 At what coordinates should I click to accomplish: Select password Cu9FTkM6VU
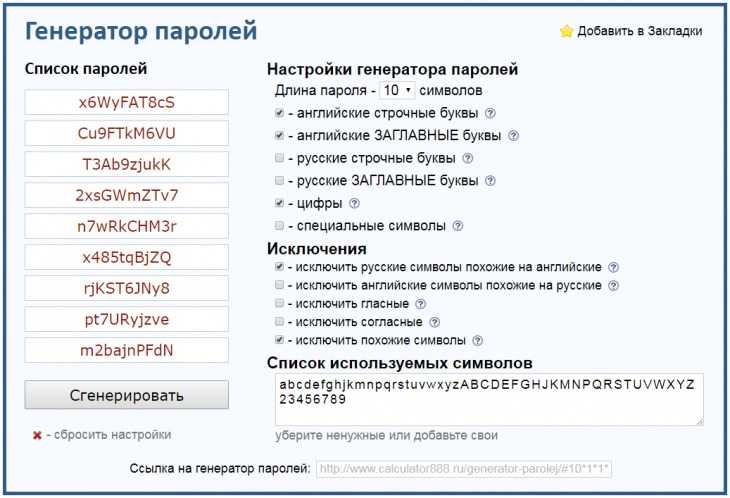click(127, 133)
